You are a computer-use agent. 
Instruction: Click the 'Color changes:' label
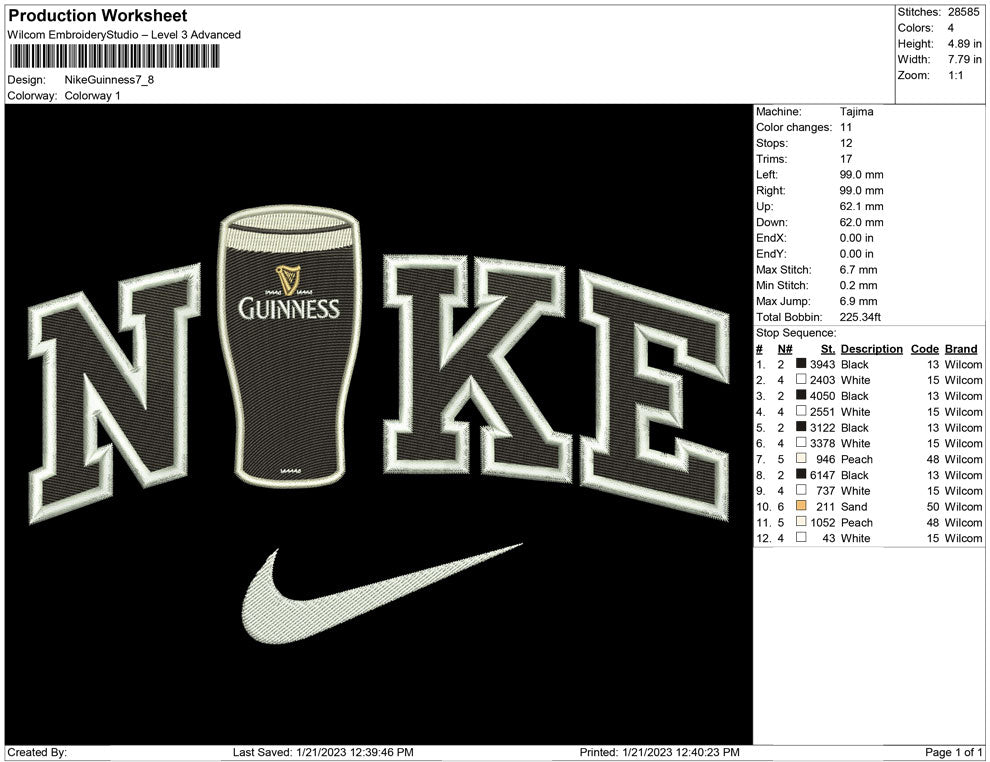[x=794, y=127]
